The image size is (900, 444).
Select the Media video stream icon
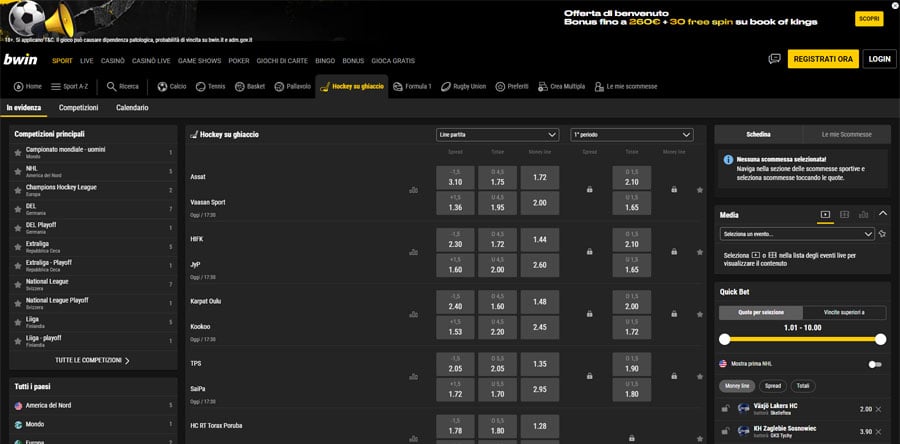[x=825, y=215]
